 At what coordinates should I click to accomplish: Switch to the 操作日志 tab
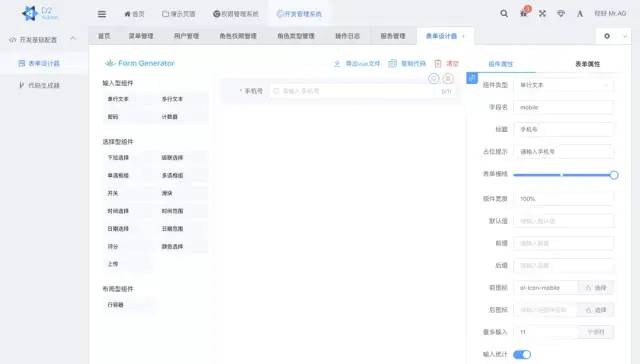[x=348, y=36]
